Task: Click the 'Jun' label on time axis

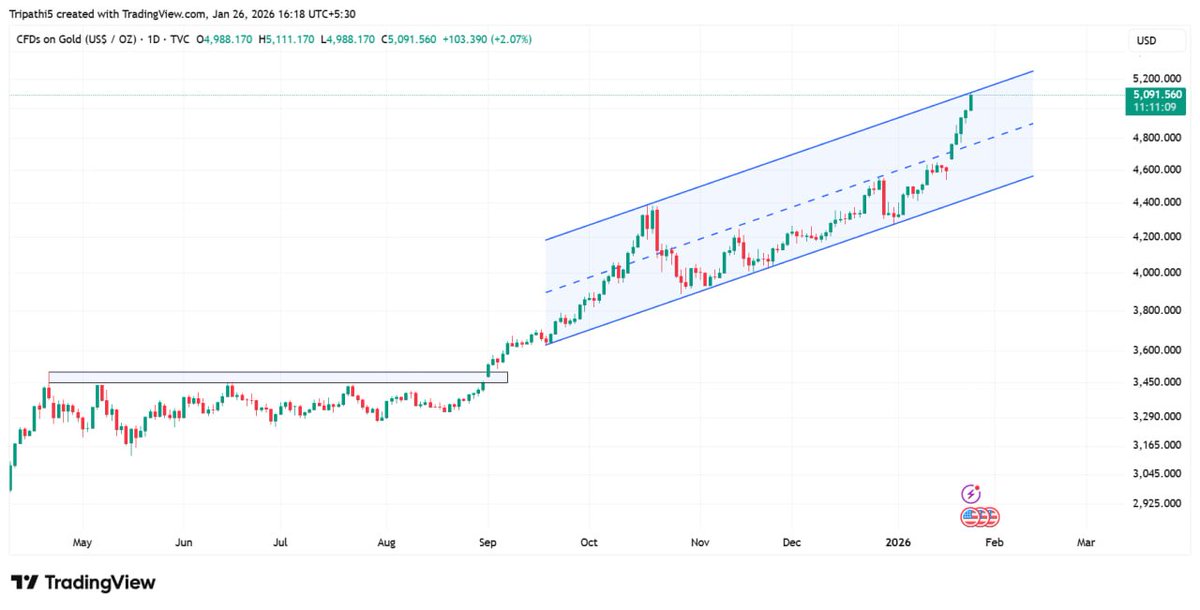Action: pos(183,543)
